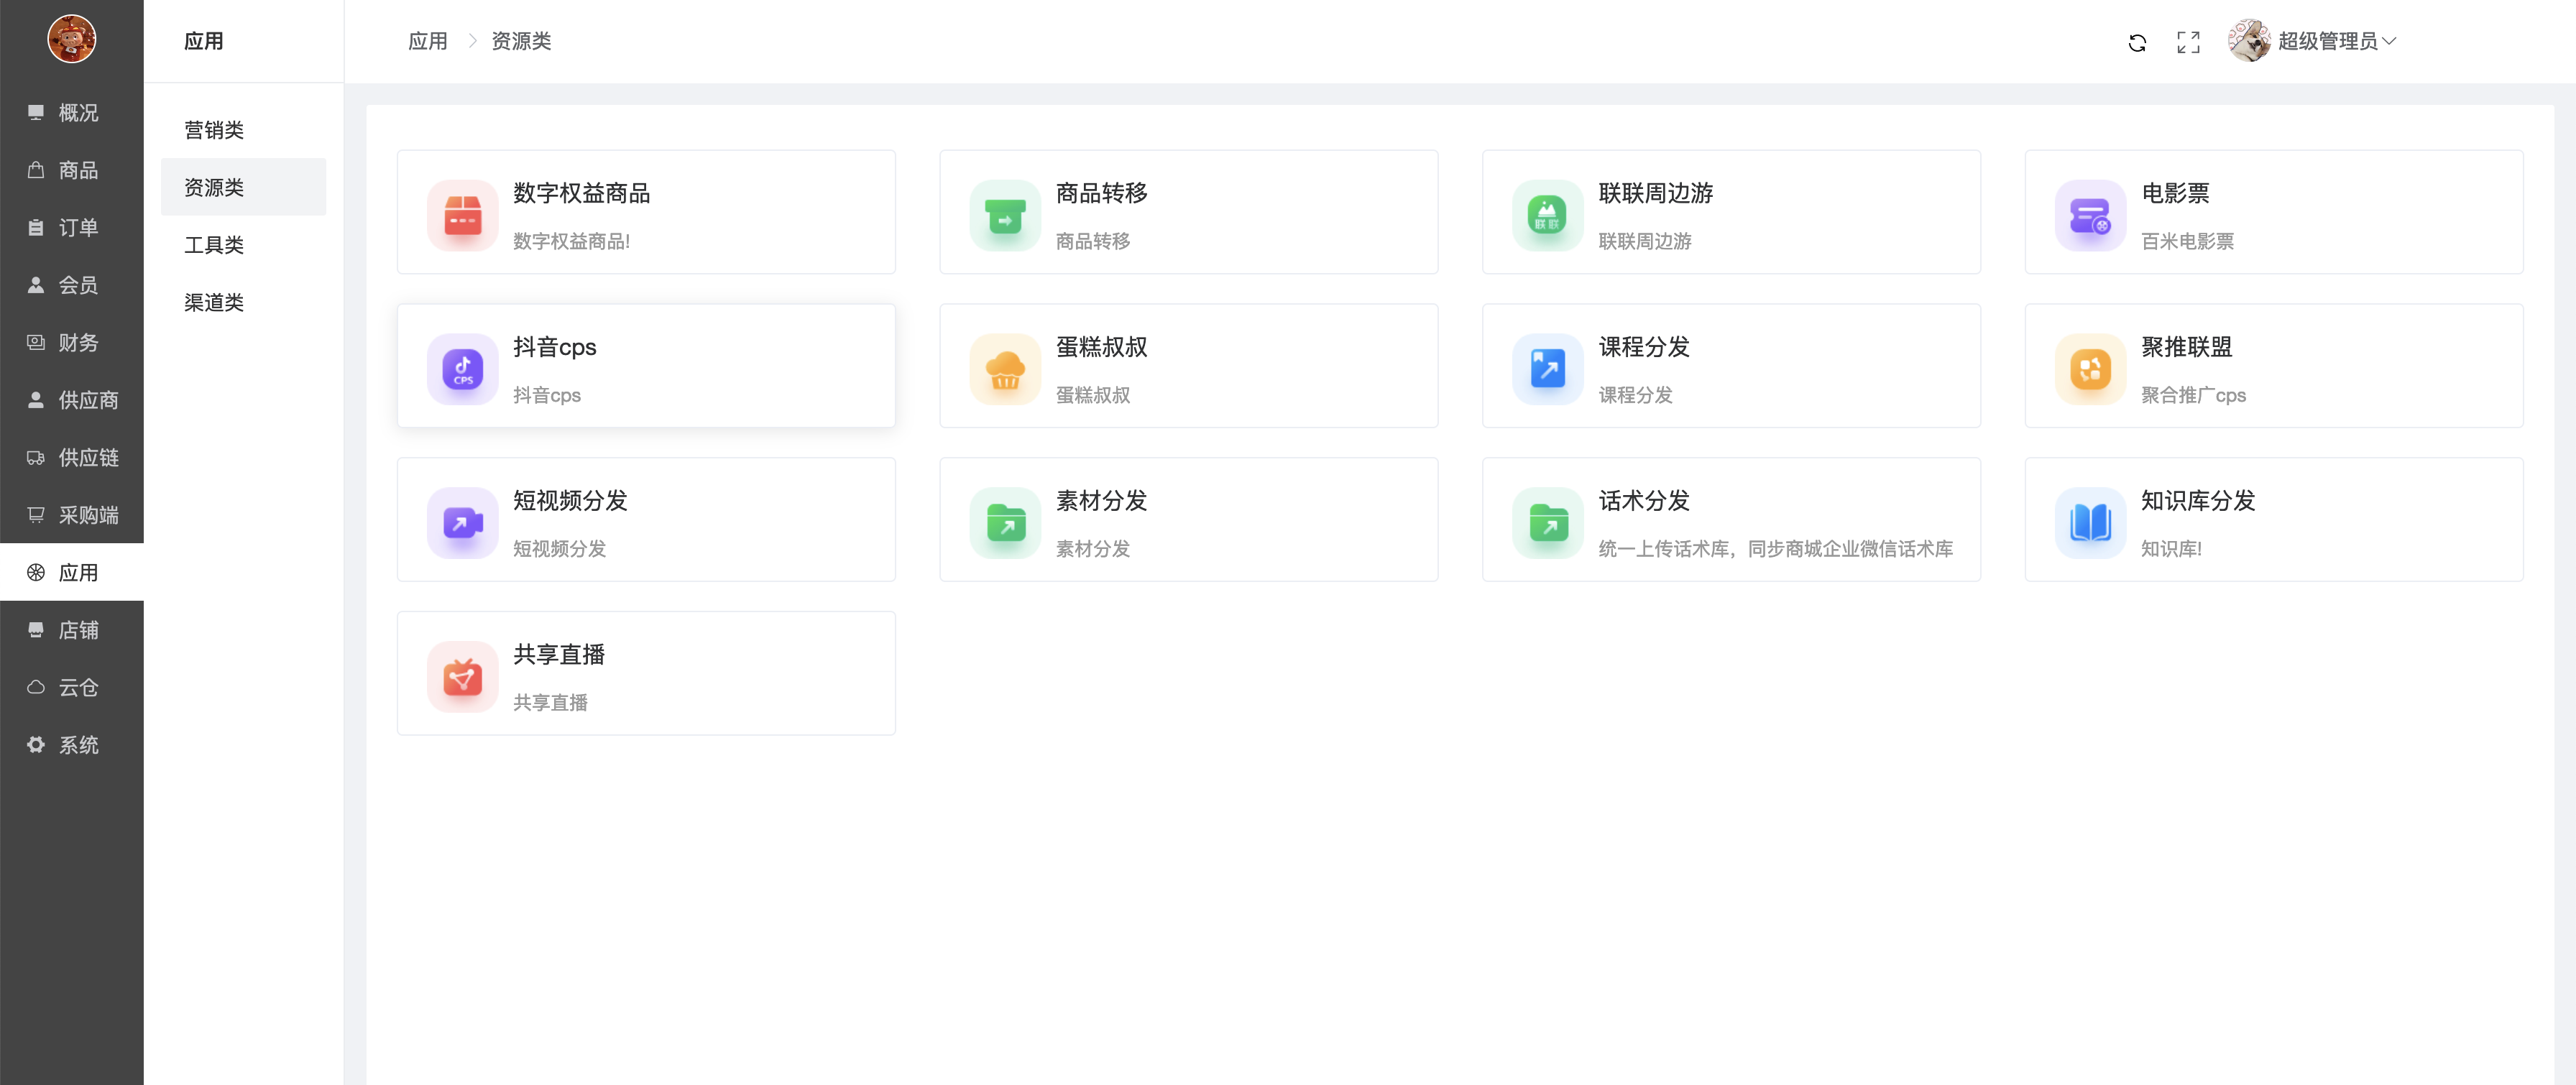
Task: Click the 共享直播 TV icon
Action: [x=462, y=676]
